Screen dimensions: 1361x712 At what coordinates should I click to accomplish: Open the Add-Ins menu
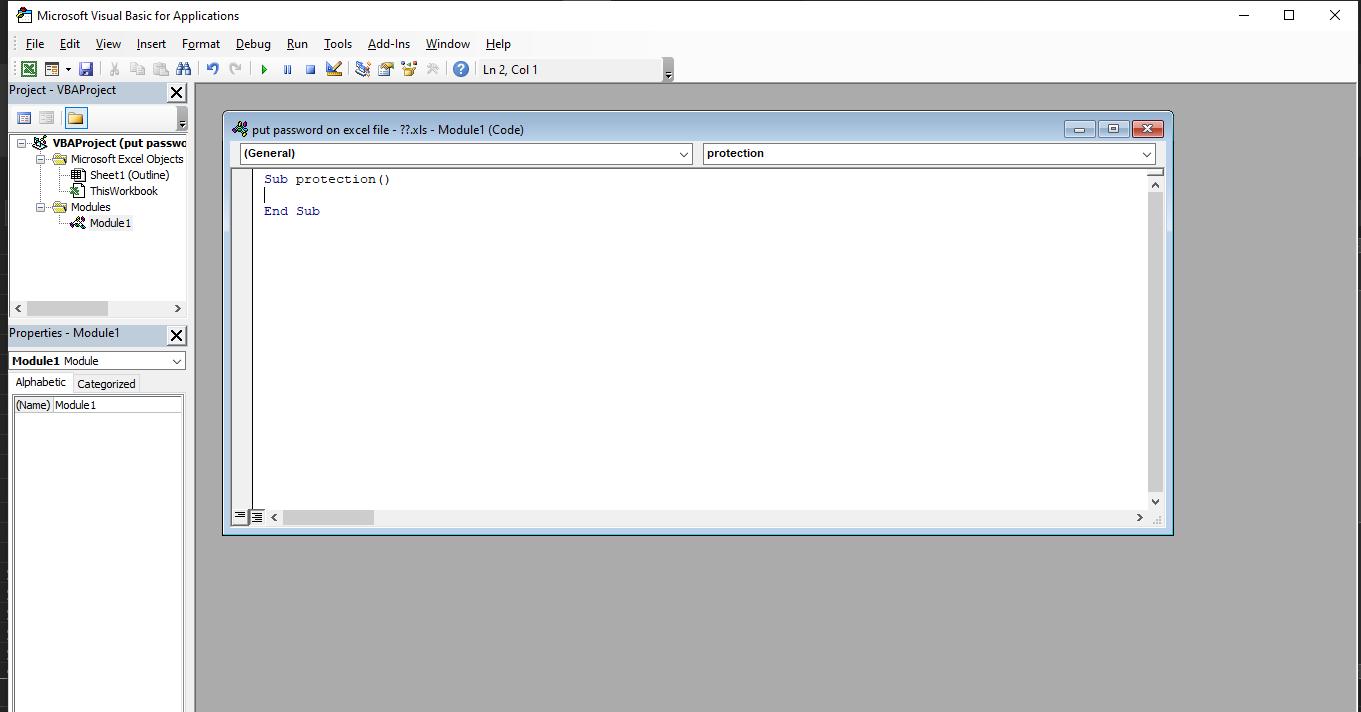click(388, 44)
